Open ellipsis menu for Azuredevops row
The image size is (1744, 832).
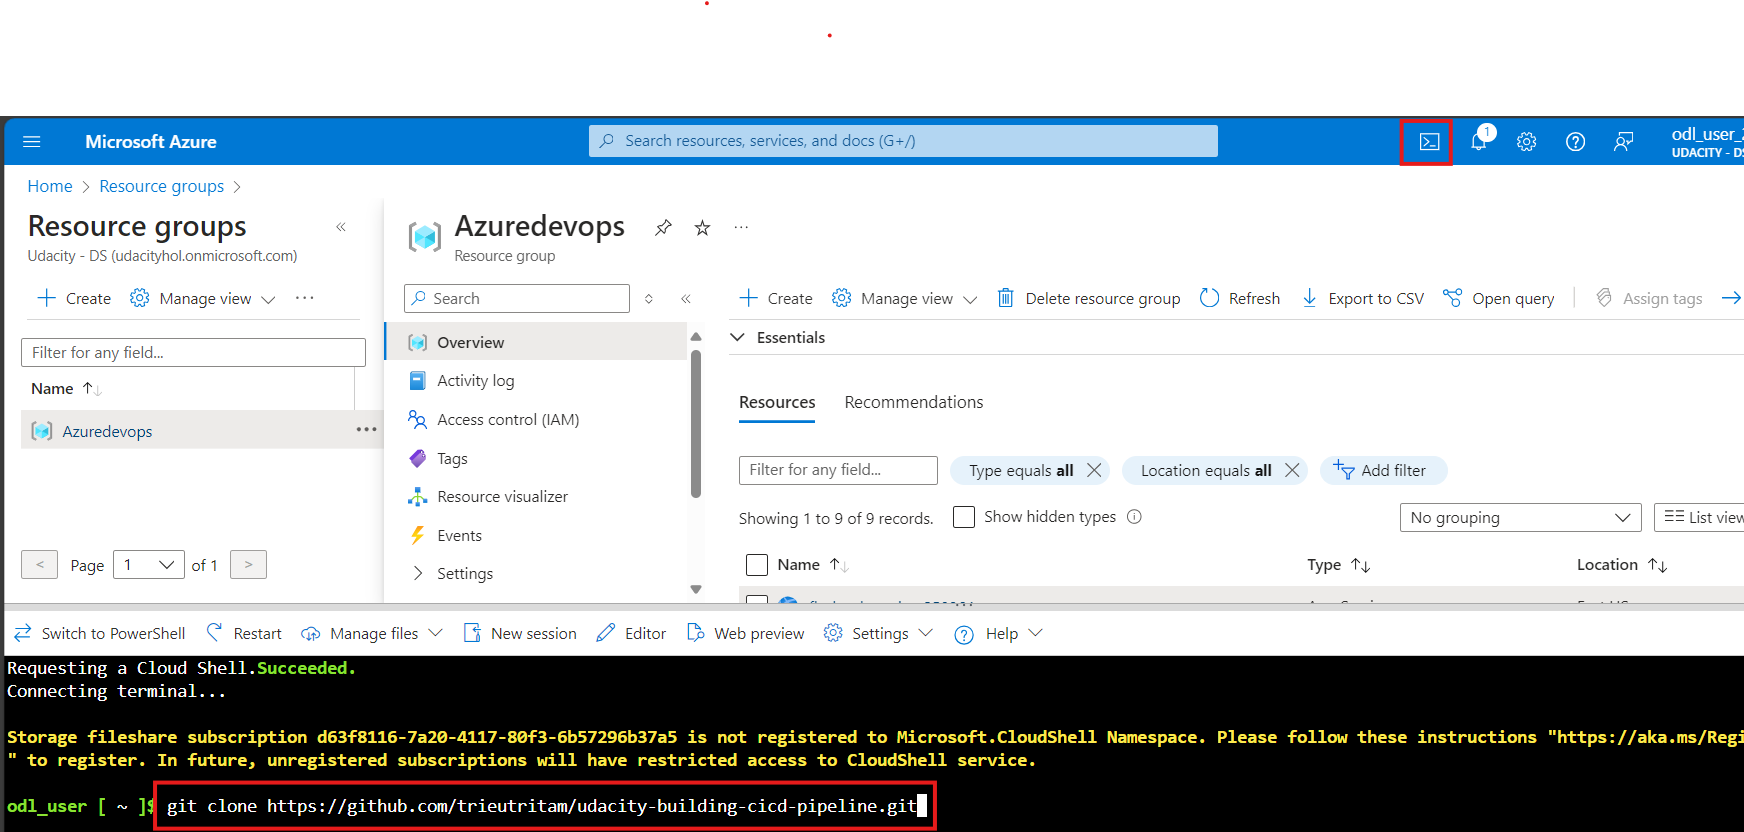point(367,430)
